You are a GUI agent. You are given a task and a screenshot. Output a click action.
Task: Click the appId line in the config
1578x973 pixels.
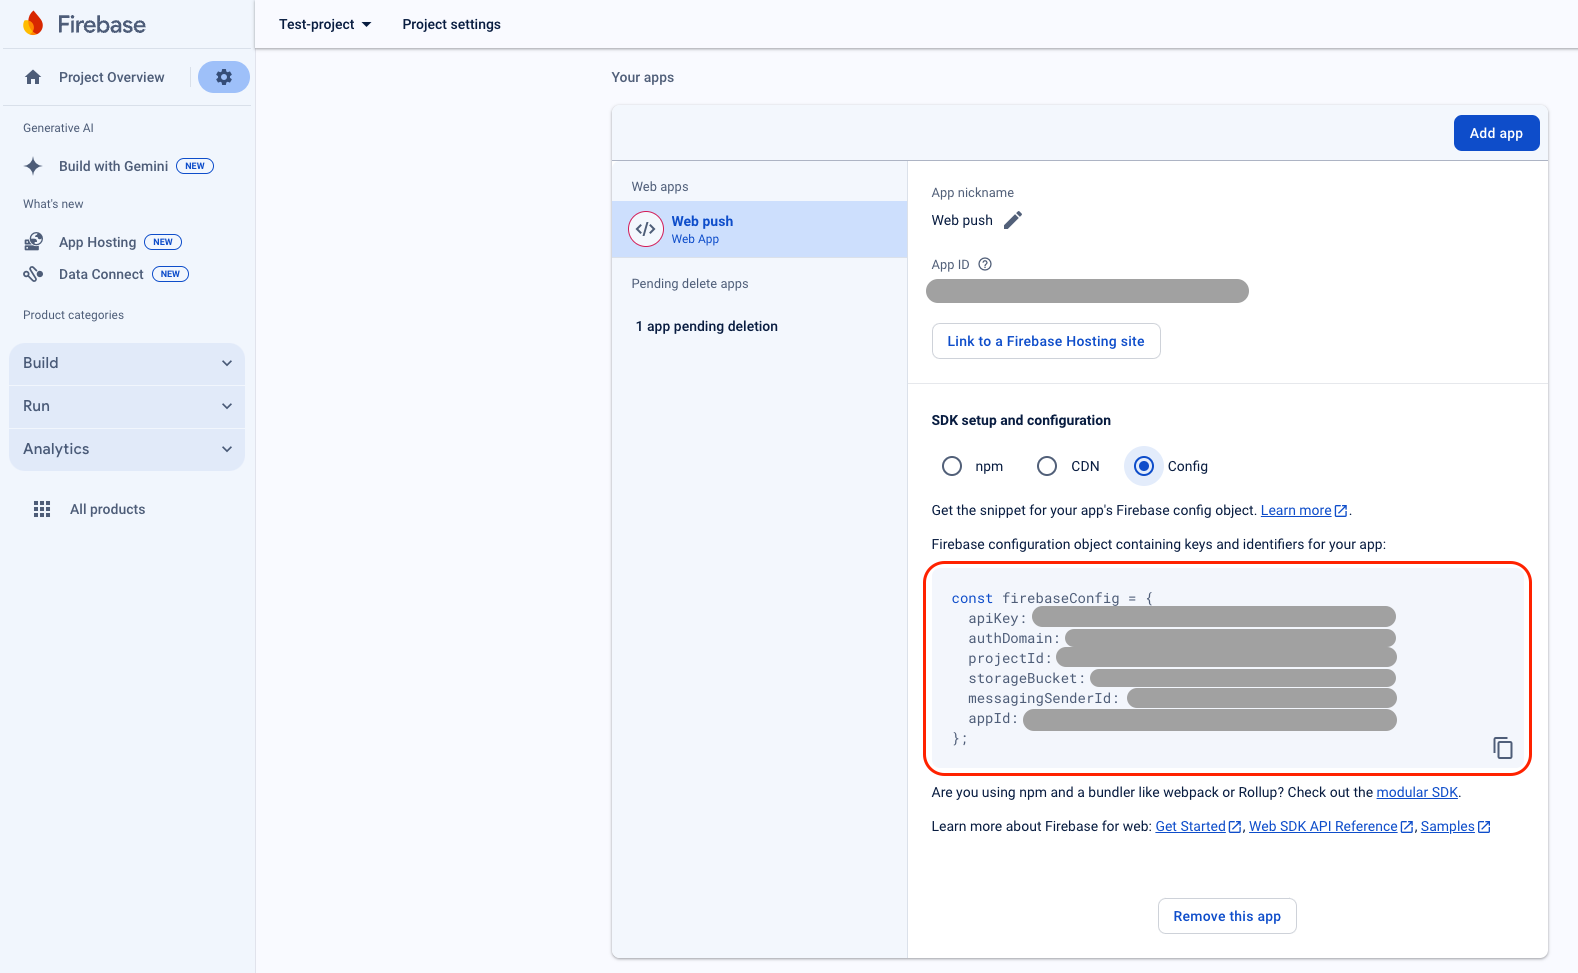point(1181,718)
